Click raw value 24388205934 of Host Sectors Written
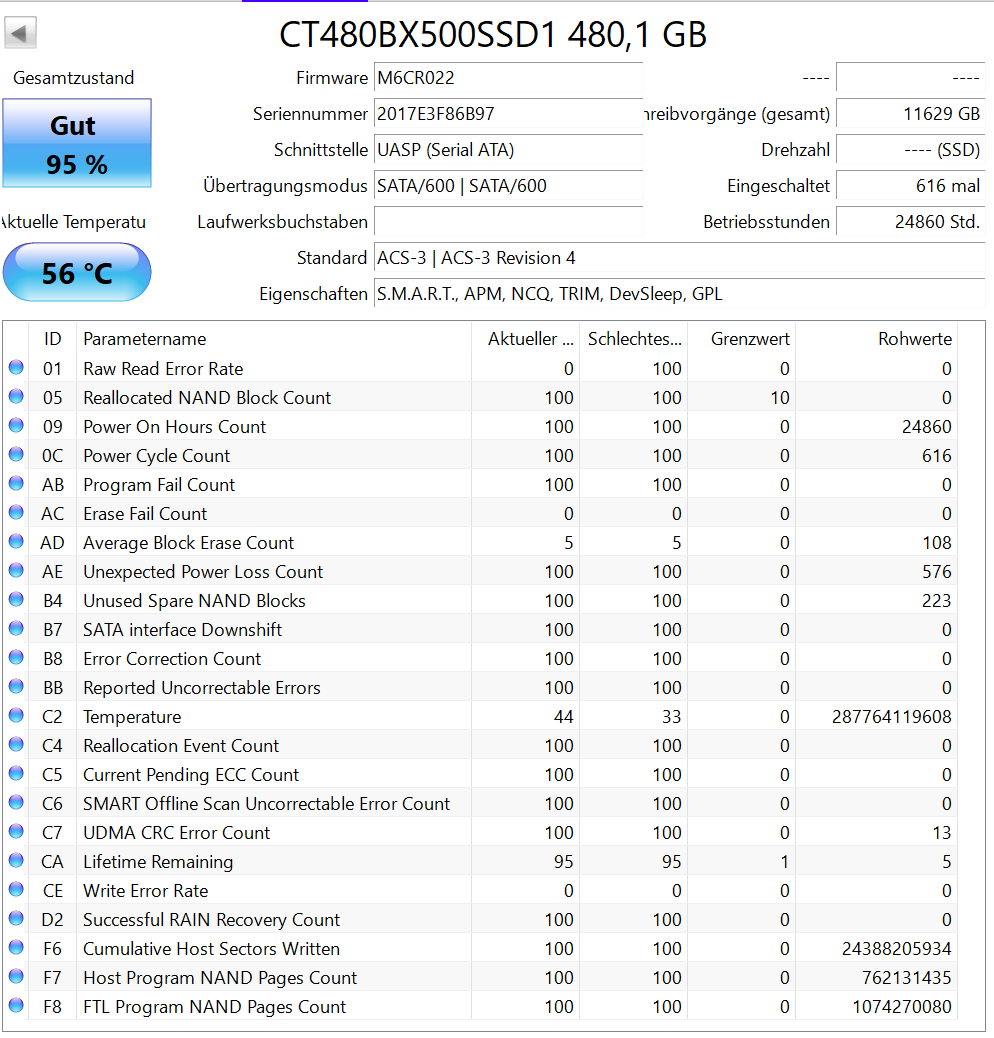This screenshot has width=994, height=1038. point(897,949)
